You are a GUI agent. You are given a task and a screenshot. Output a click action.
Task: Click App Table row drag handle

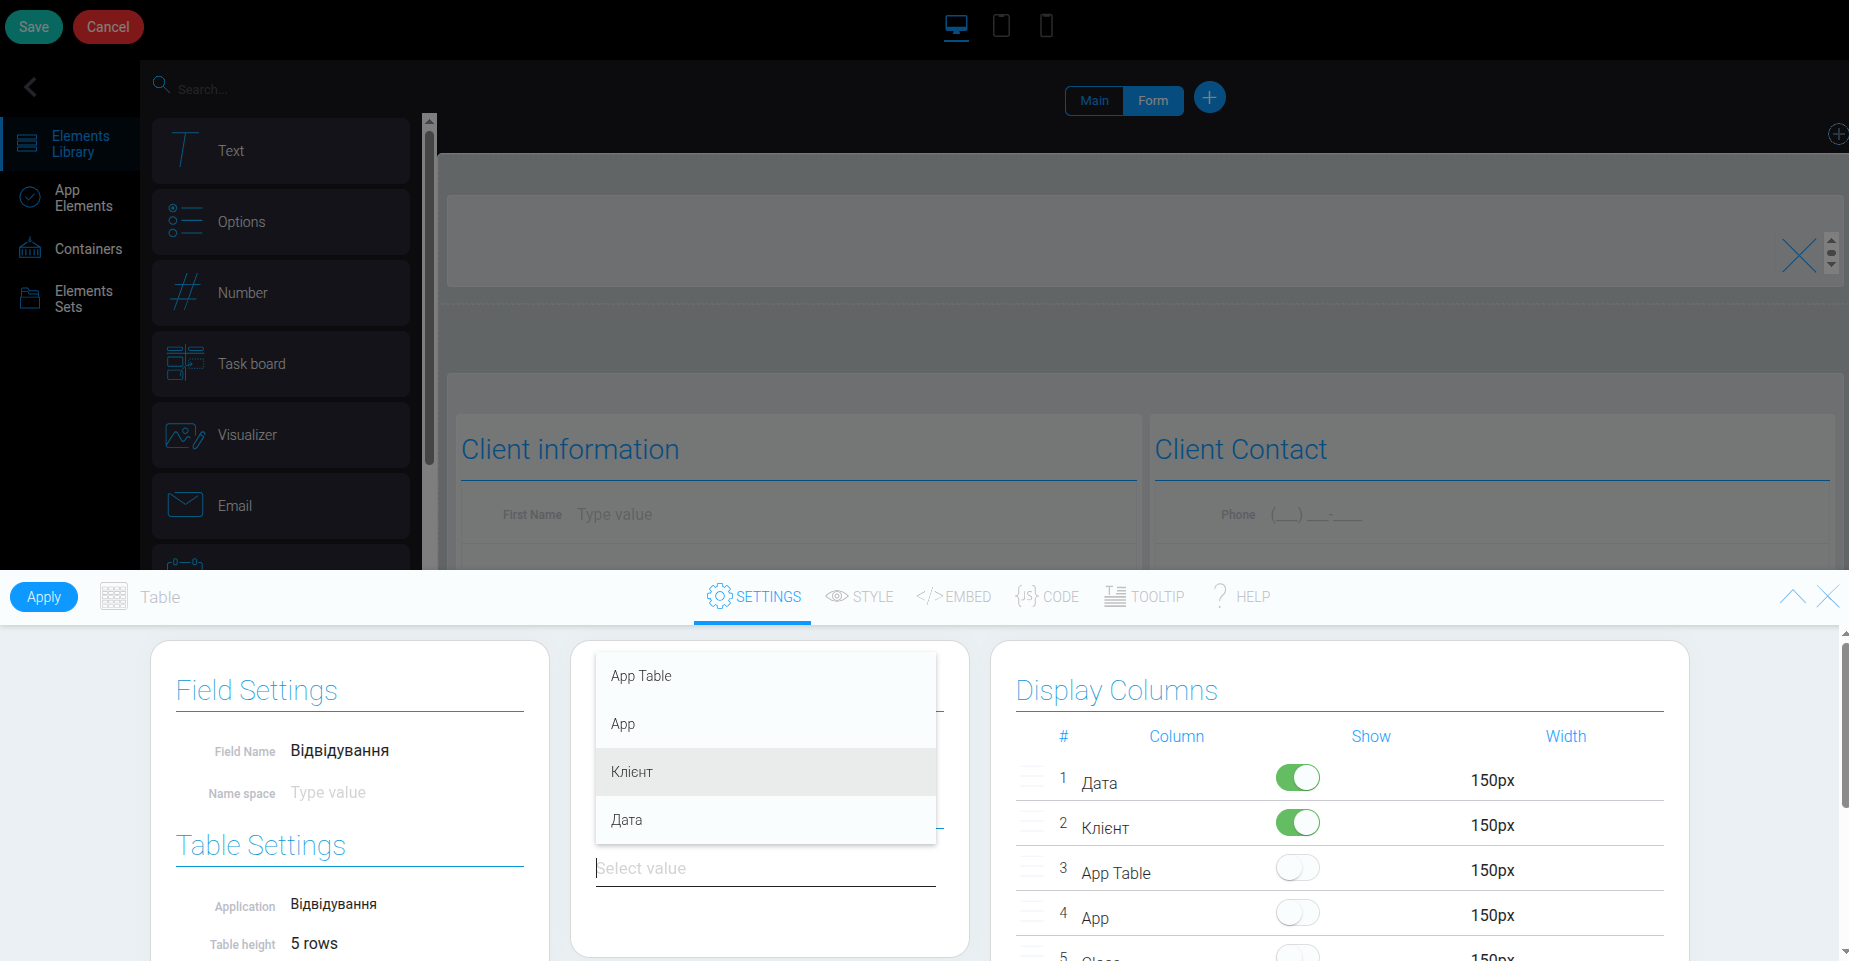pos(1031,867)
